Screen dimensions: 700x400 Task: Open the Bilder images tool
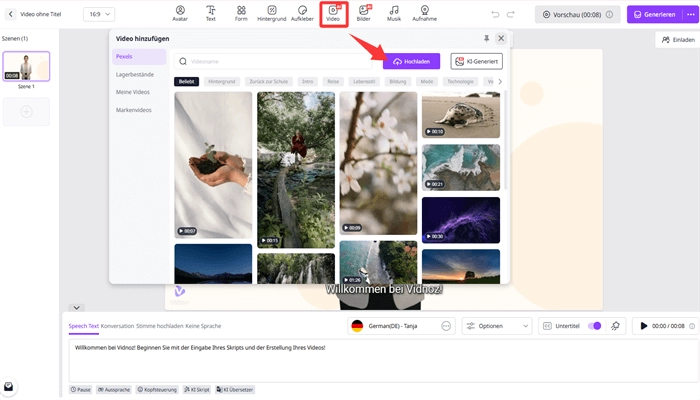coord(363,13)
